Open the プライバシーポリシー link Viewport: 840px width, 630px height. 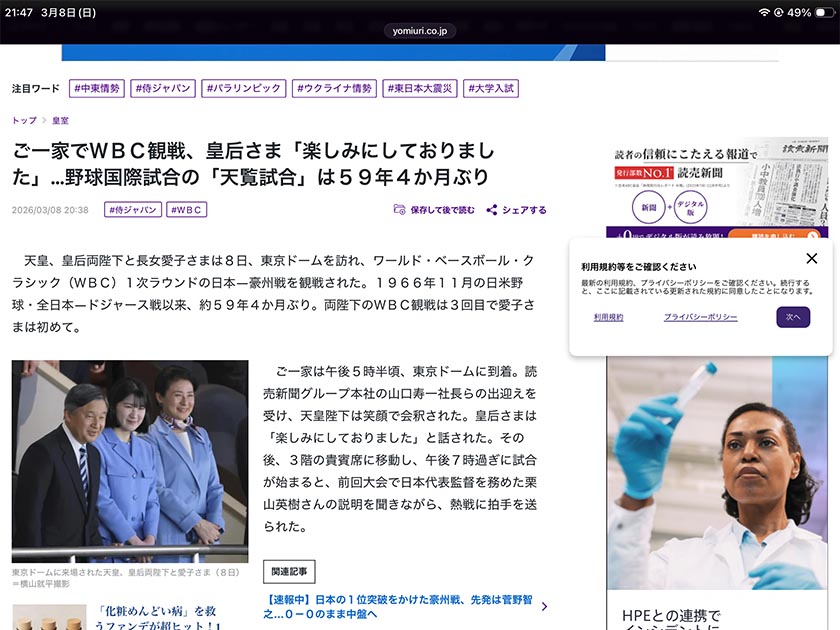tap(700, 317)
